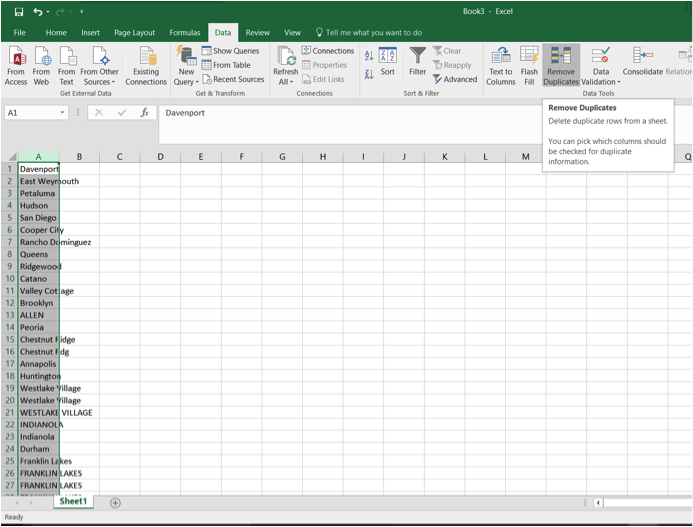The image size is (693, 527).
Task: Import data From Text
Action: pos(67,66)
